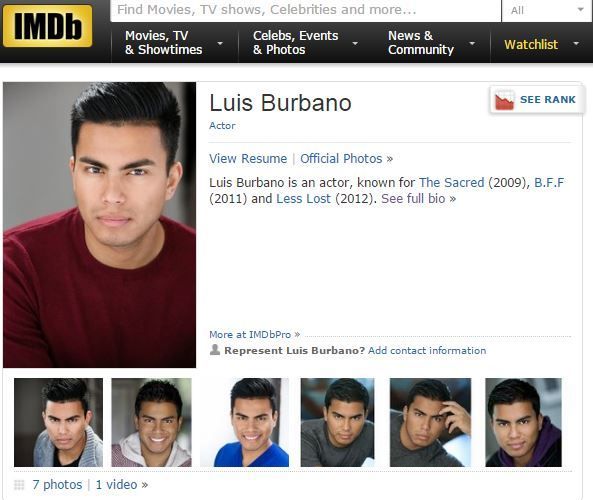The height and width of the screenshot is (500, 593).
Task: Open The Sacred movie link
Action: tap(452, 183)
